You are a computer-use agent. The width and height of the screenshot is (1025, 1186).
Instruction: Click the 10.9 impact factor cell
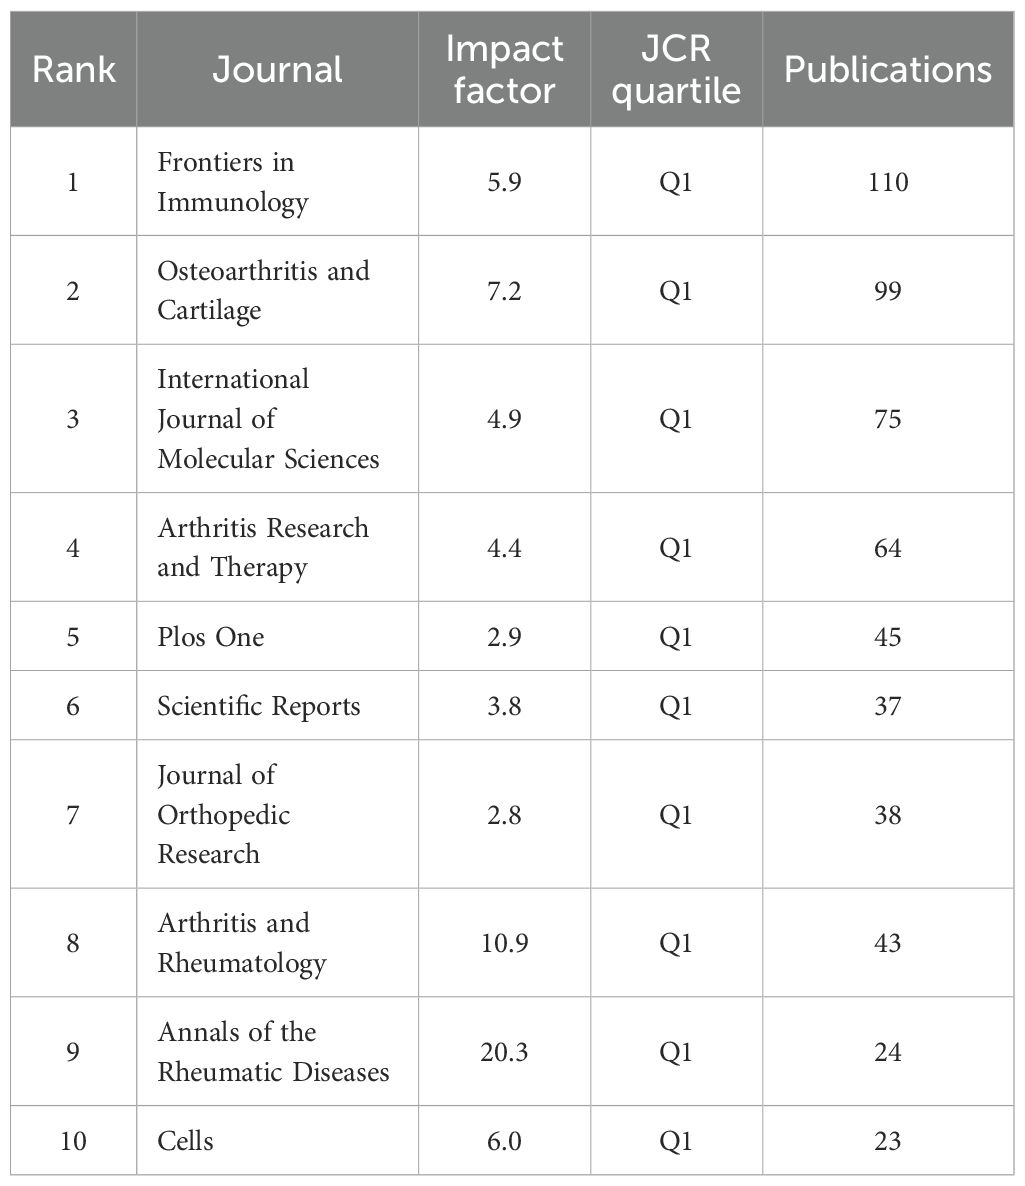(x=504, y=943)
